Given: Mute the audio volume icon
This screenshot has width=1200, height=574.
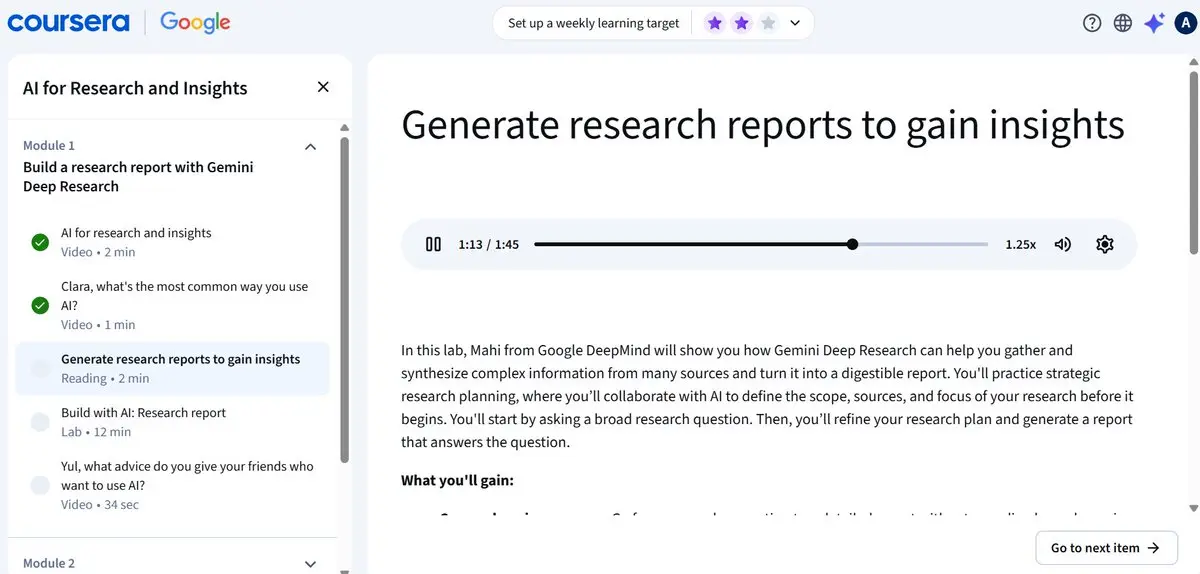Looking at the screenshot, I should [x=1063, y=244].
